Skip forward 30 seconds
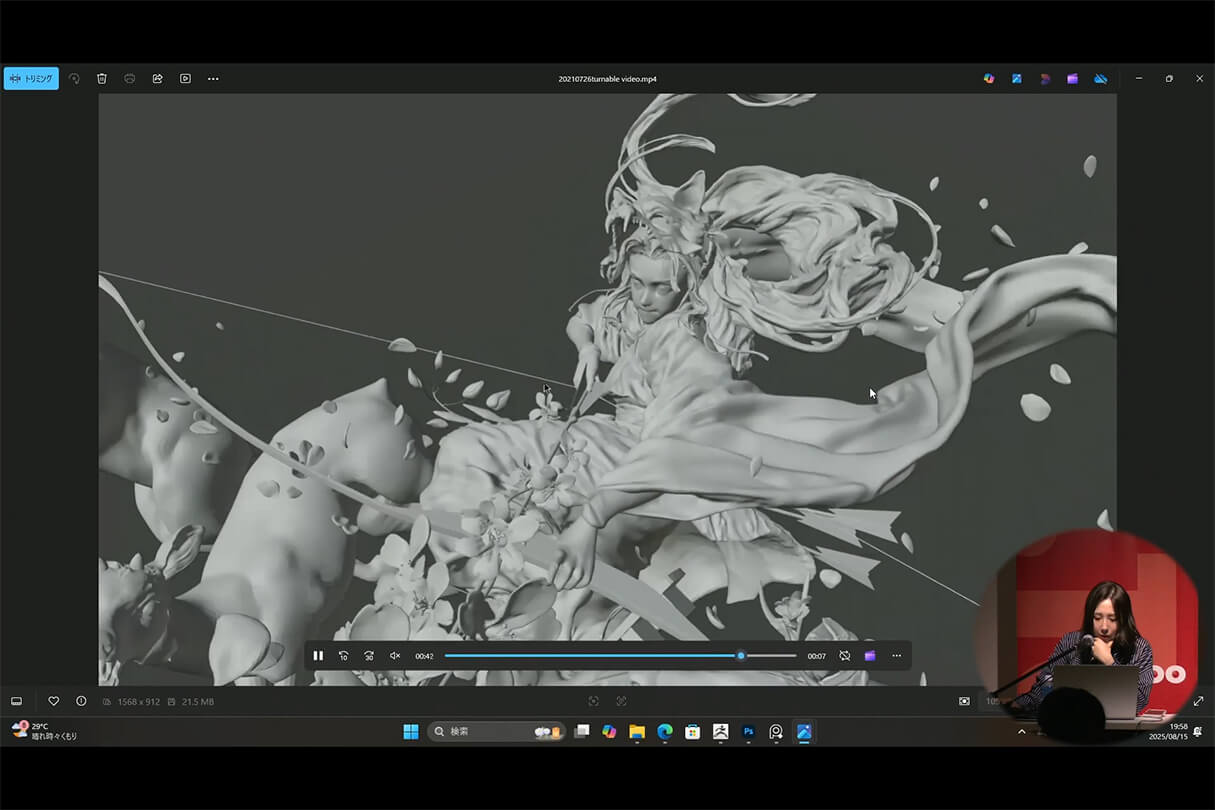Viewport: 1215px width, 810px height. coord(369,656)
